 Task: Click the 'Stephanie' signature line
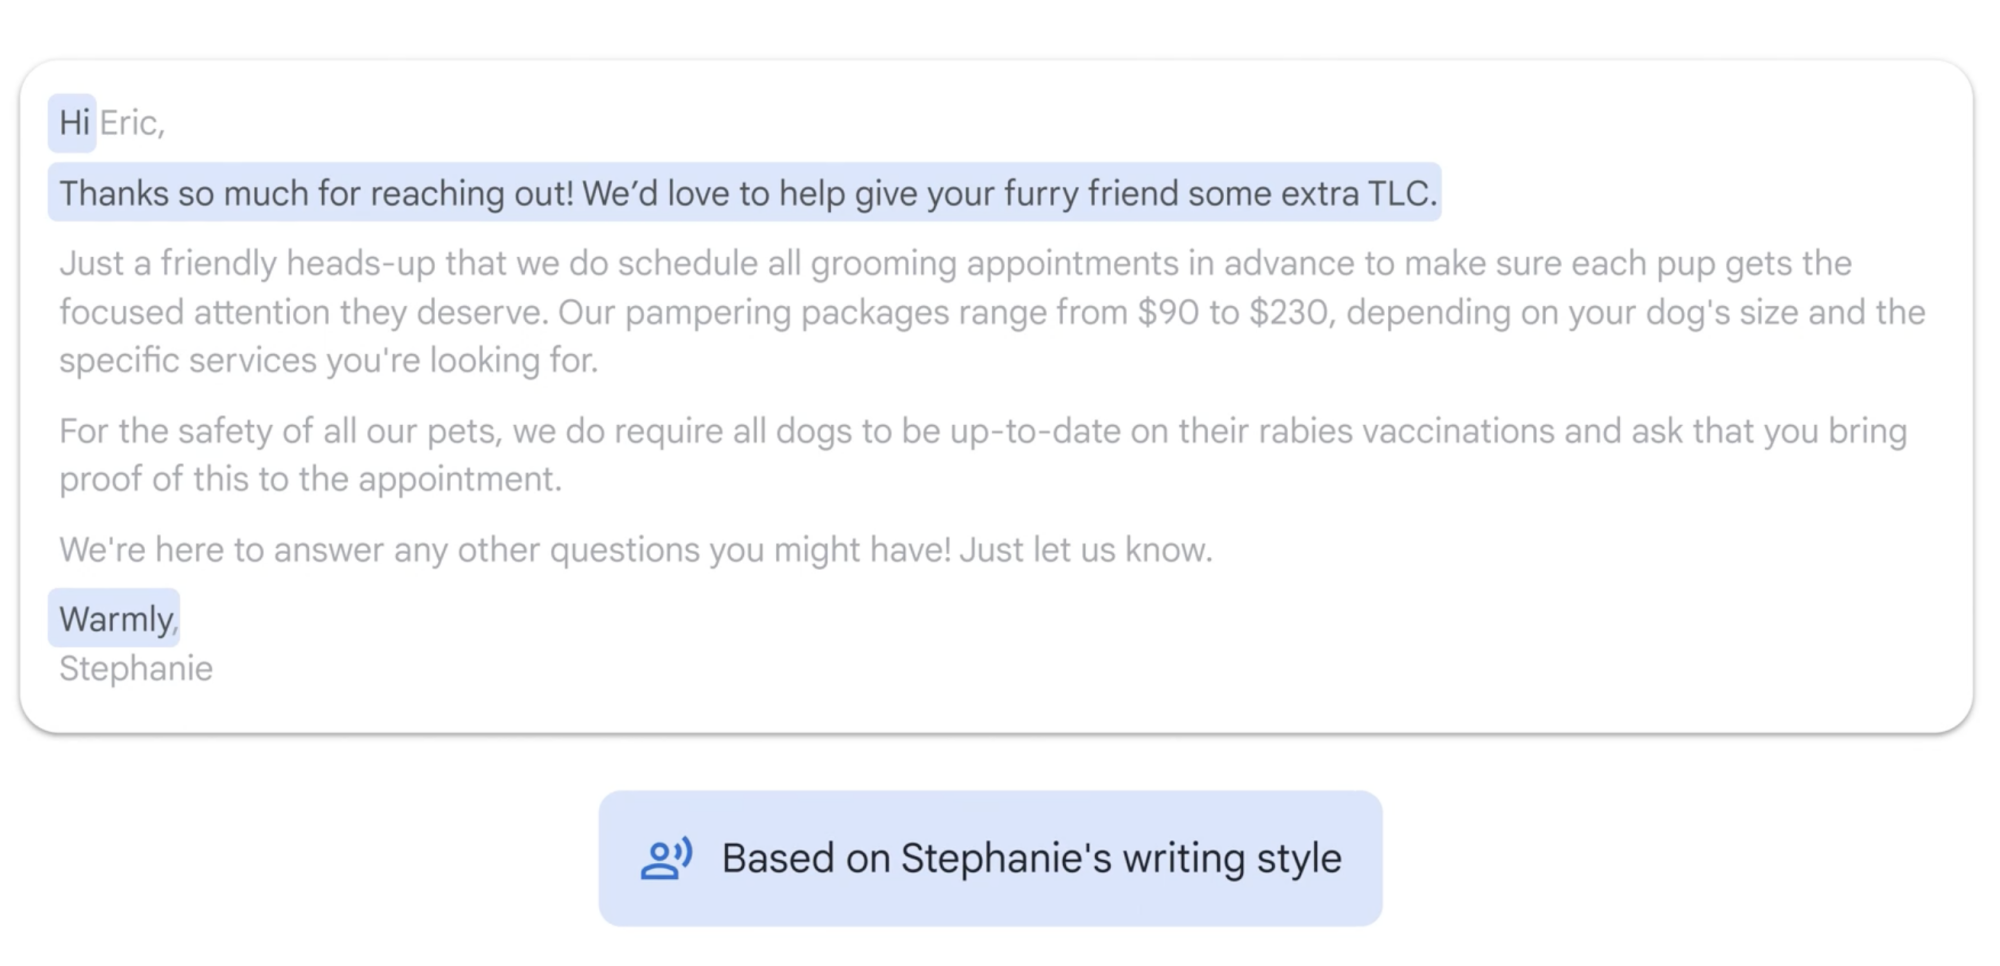pyautogui.click(x=134, y=668)
